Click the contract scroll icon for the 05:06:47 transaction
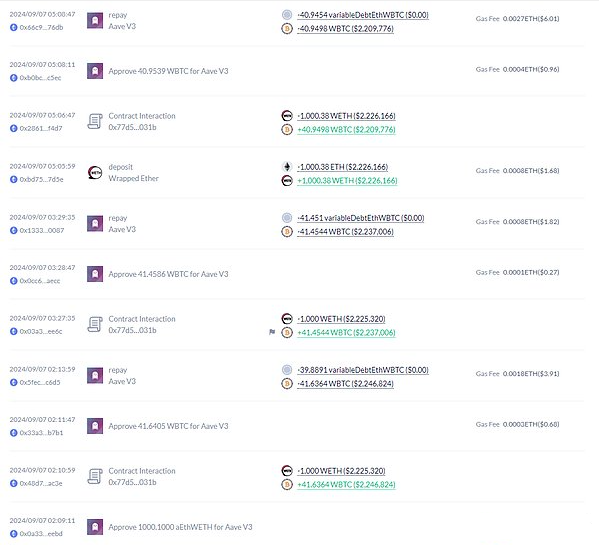 [95, 121]
